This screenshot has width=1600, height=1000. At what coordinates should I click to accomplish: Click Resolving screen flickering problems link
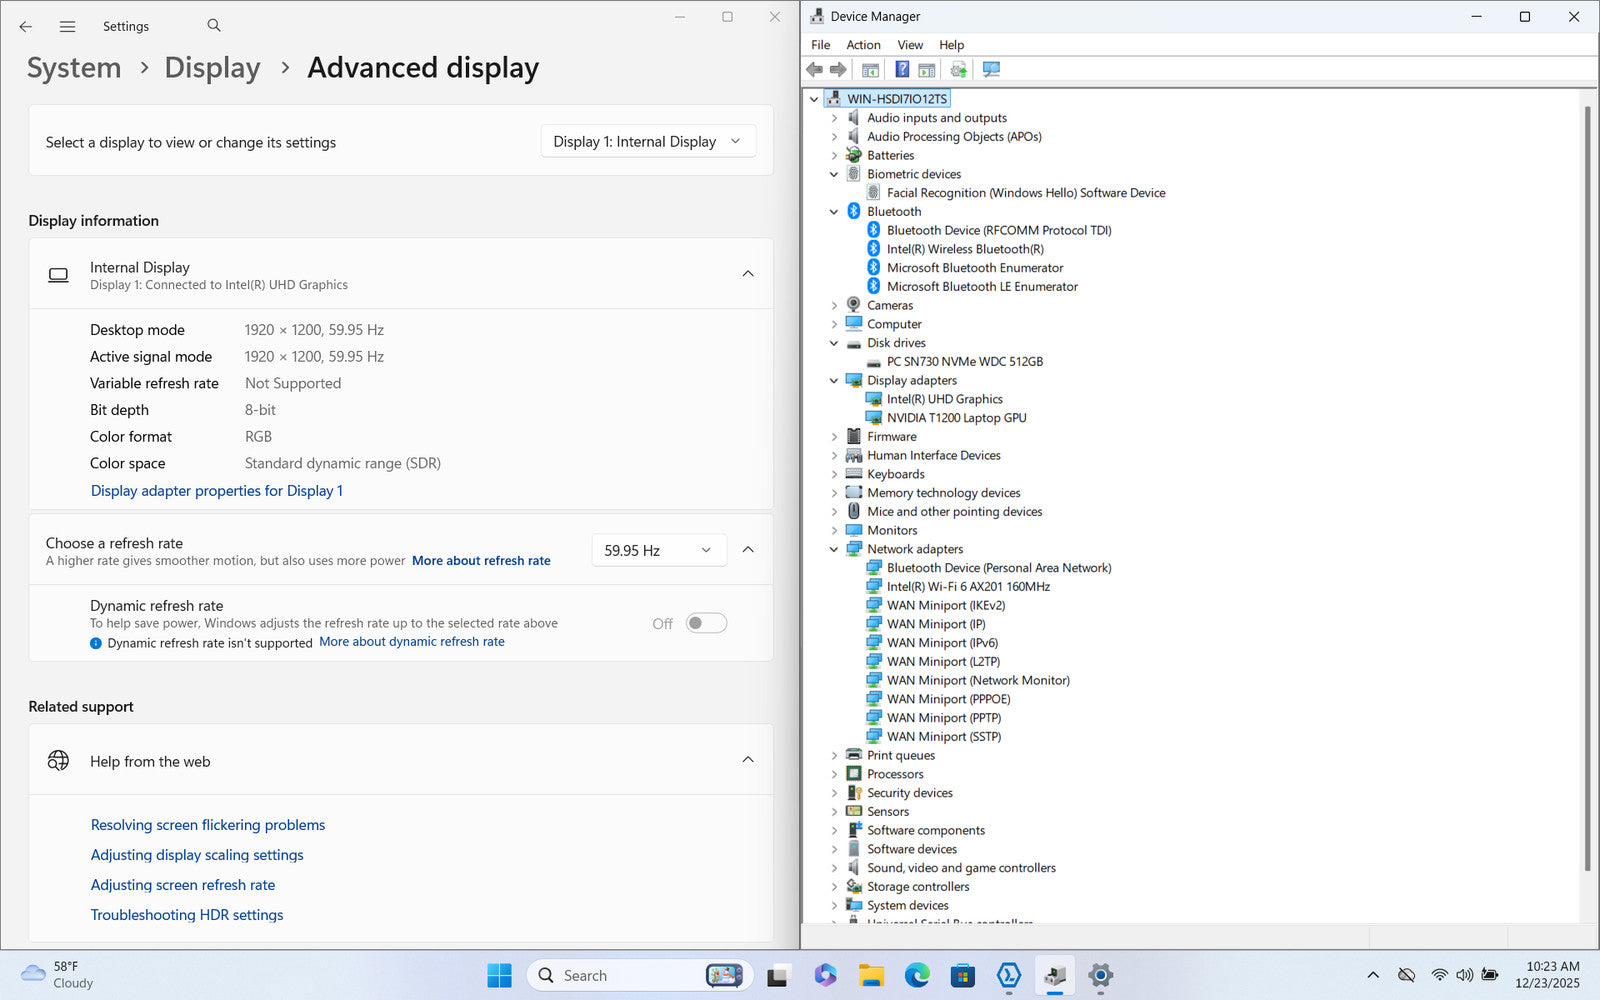[208, 825]
